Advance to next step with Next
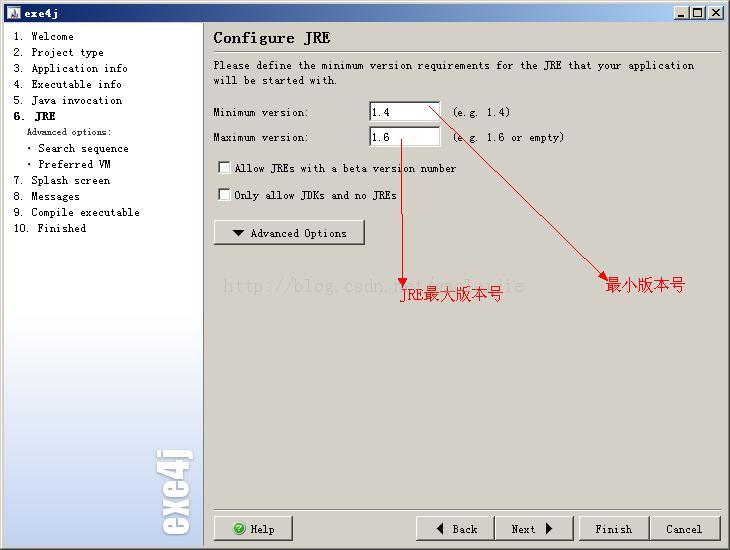Image resolution: width=730 pixels, height=550 pixels. [534, 529]
